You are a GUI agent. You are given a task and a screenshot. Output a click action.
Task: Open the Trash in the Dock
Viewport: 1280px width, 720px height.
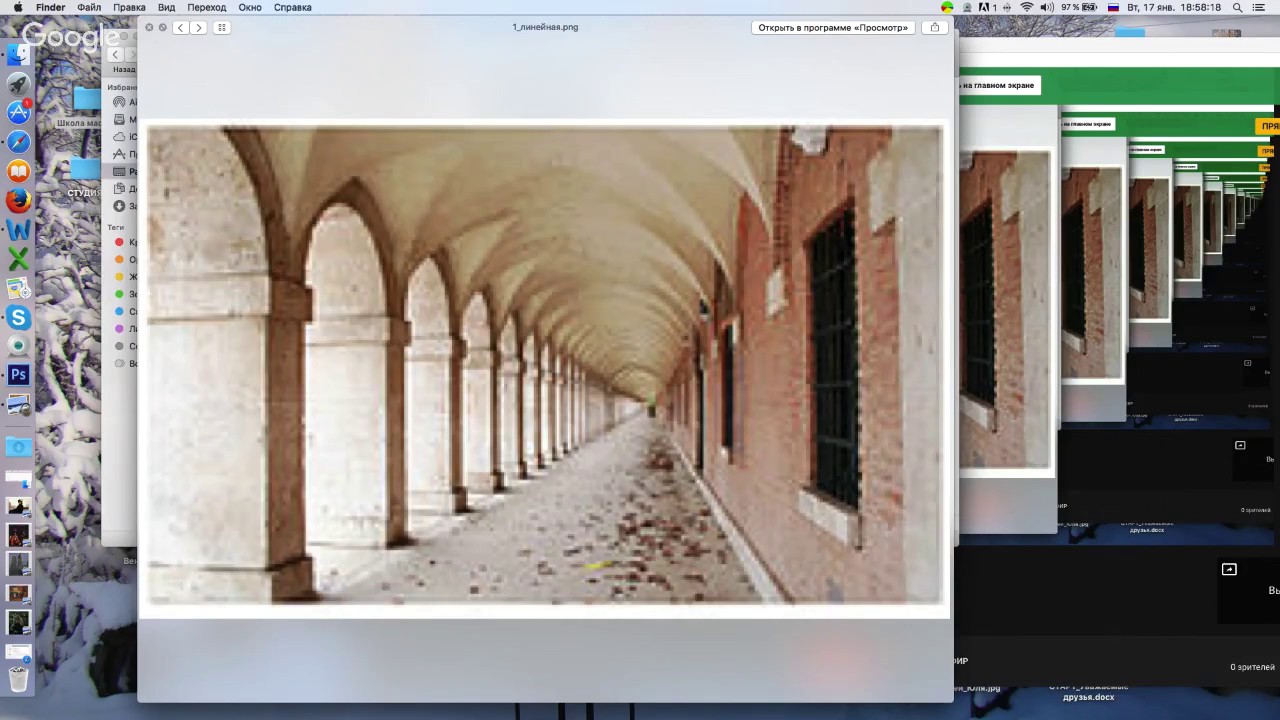pyautogui.click(x=19, y=680)
